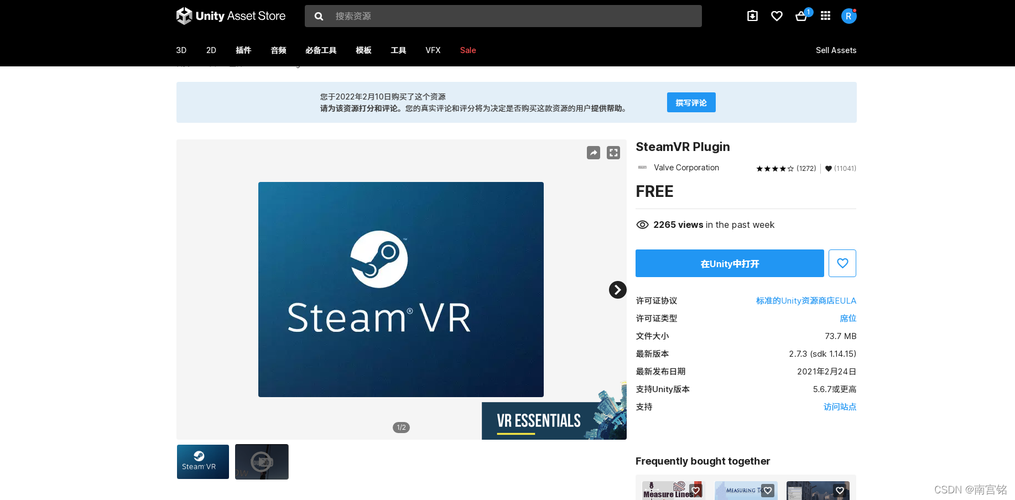Expand the preview to fullscreen
The width and height of the screenshot is (1015, 500).
614,152
